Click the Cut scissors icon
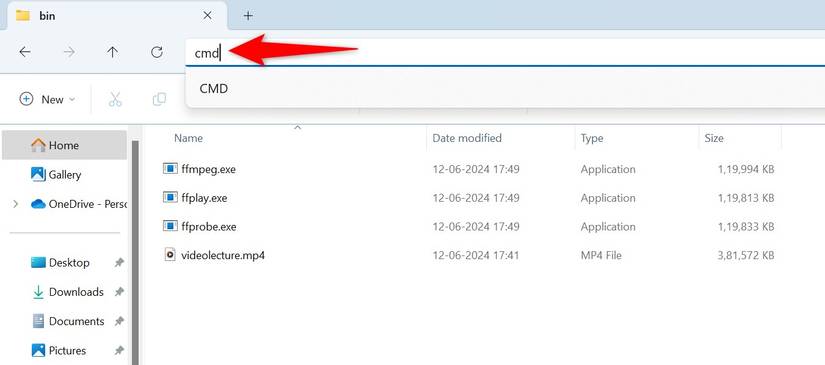 115,99
